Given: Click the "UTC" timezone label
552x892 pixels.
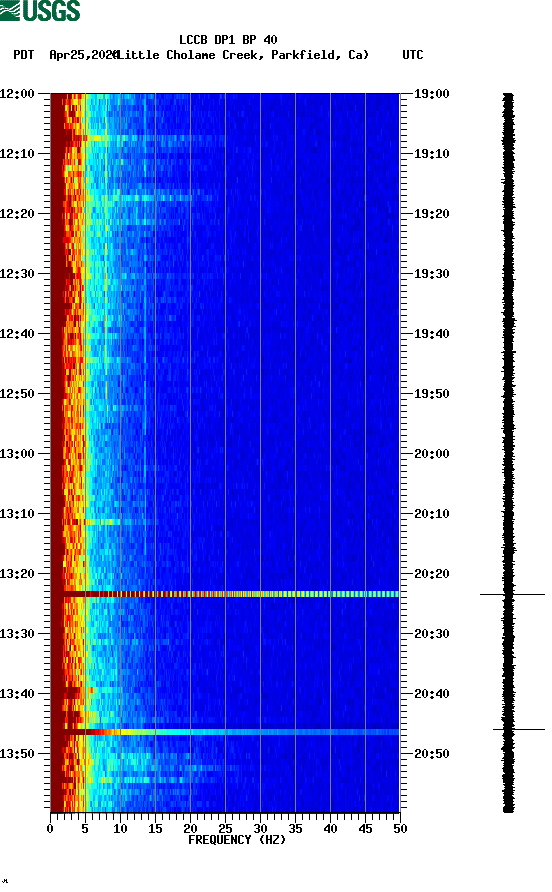Looking at the screenshot, I should pos(413,55).
